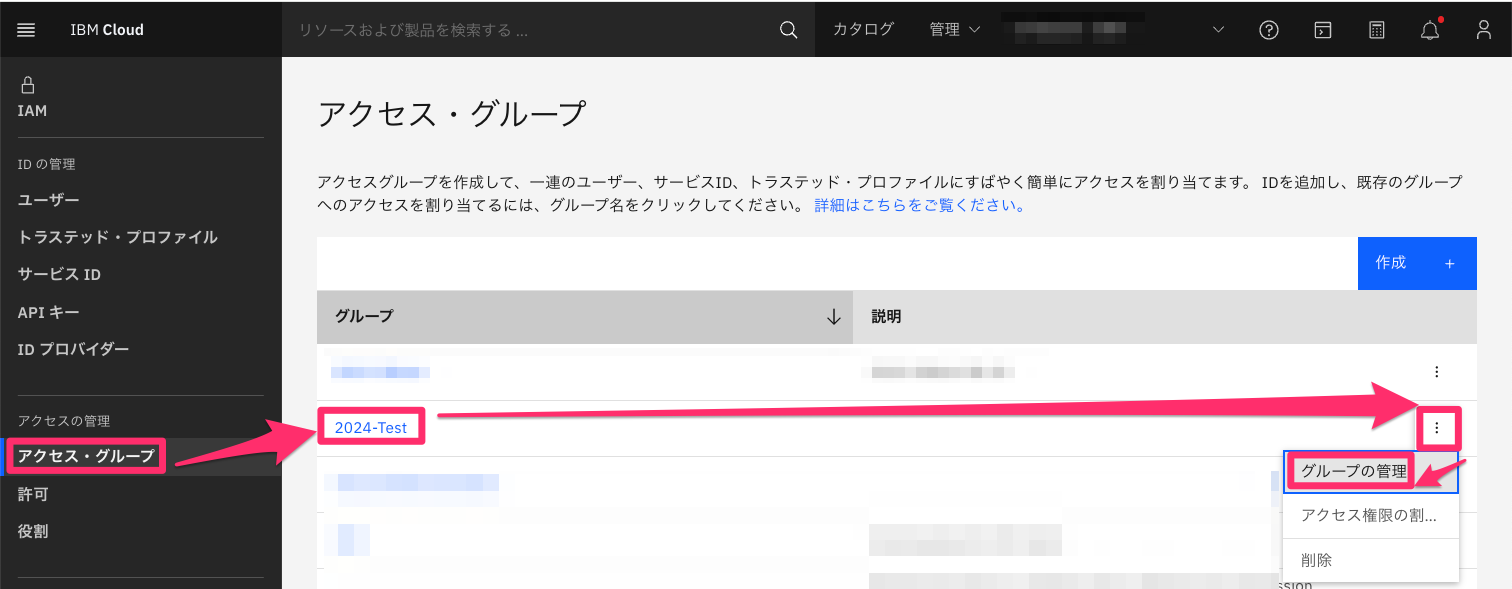Image resolution: width=1512 pixels, height=589 pixels.
Task: Click the IBM Cloud logo text
Action: tap(107, 30)
